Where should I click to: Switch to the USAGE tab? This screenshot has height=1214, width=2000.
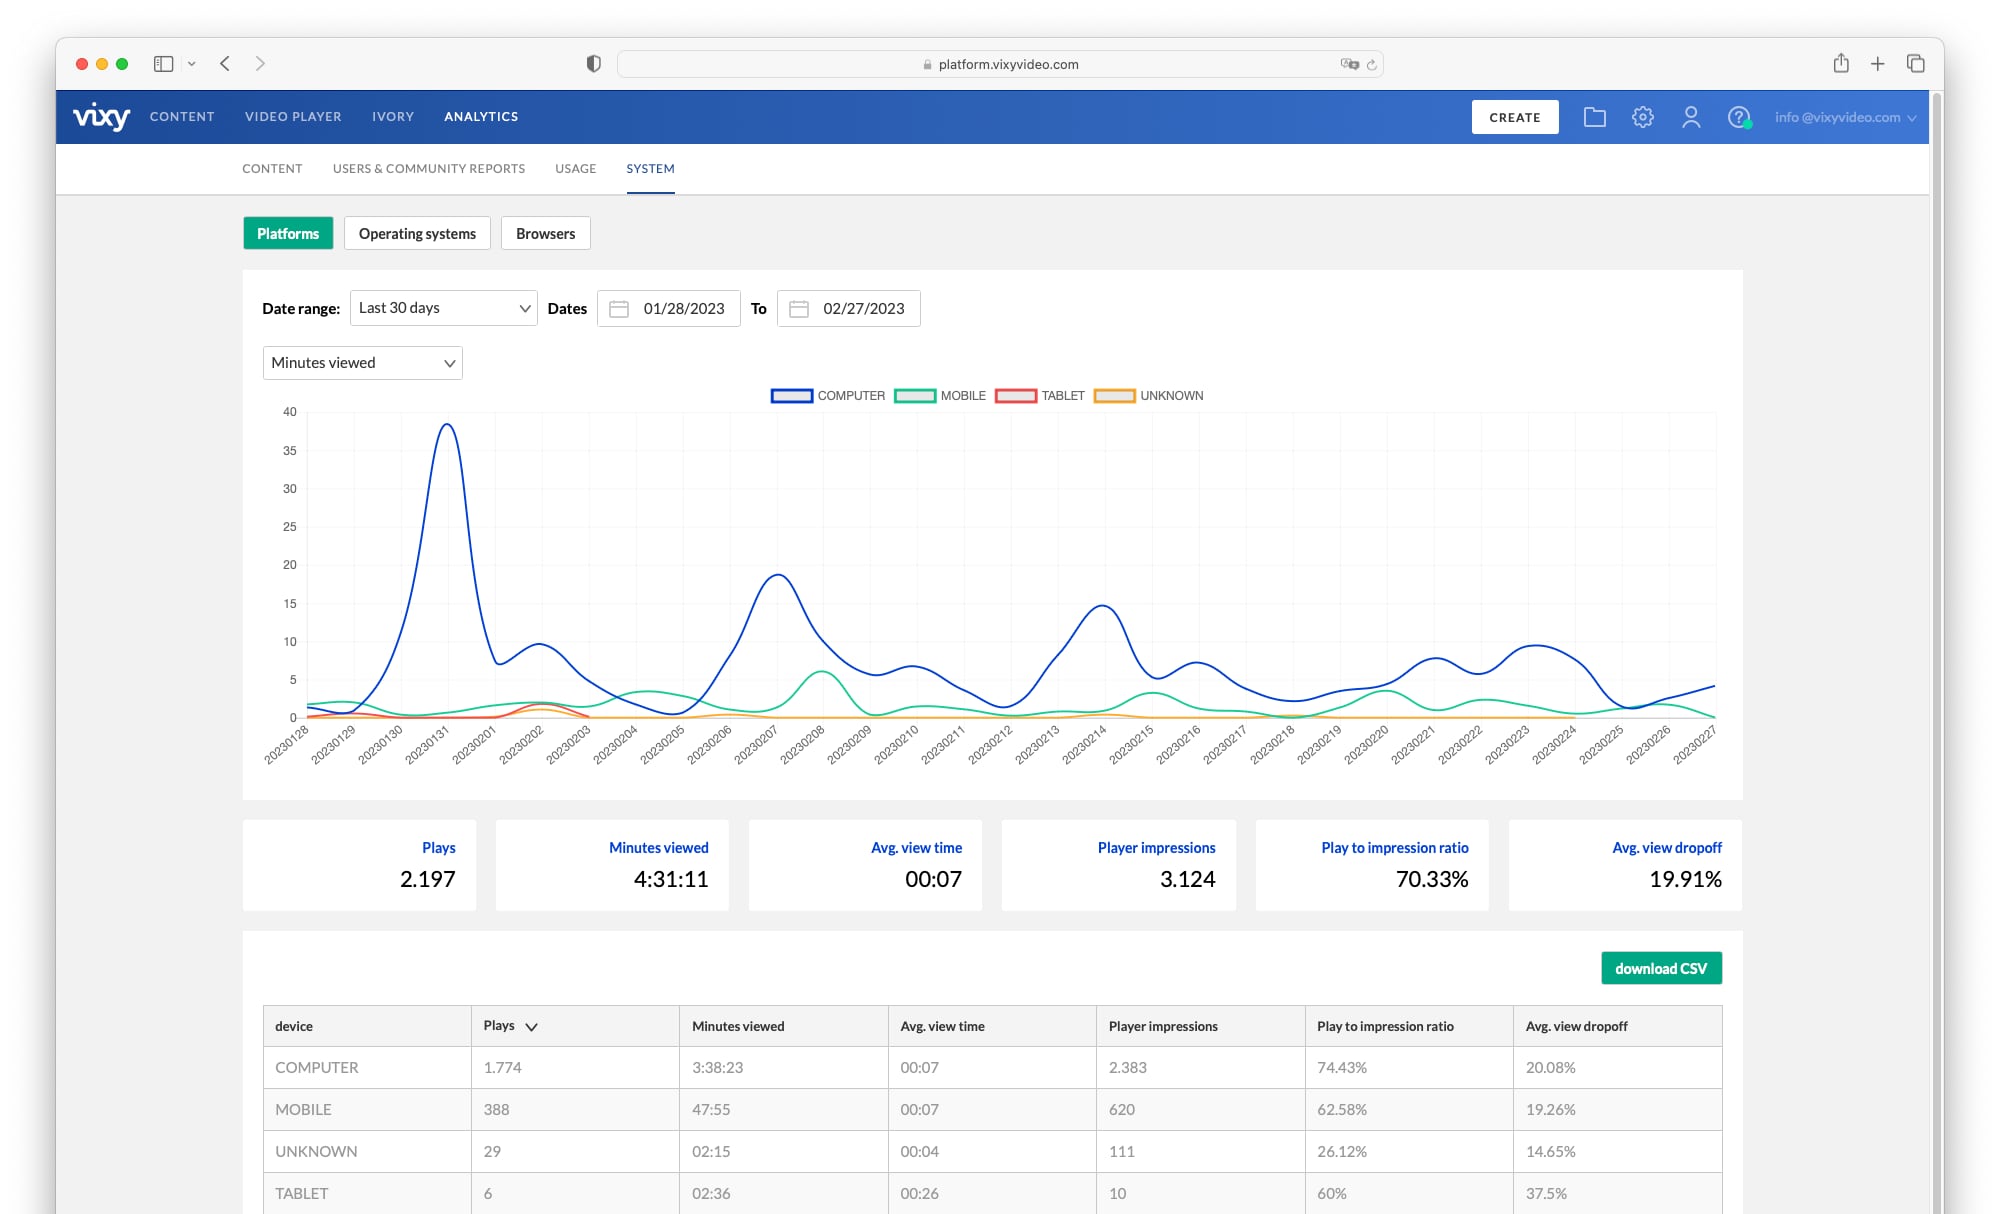(576, 168)
